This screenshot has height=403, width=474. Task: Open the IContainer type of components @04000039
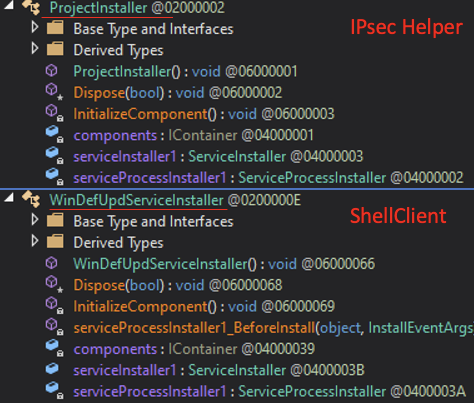click(x=203, y=349)
